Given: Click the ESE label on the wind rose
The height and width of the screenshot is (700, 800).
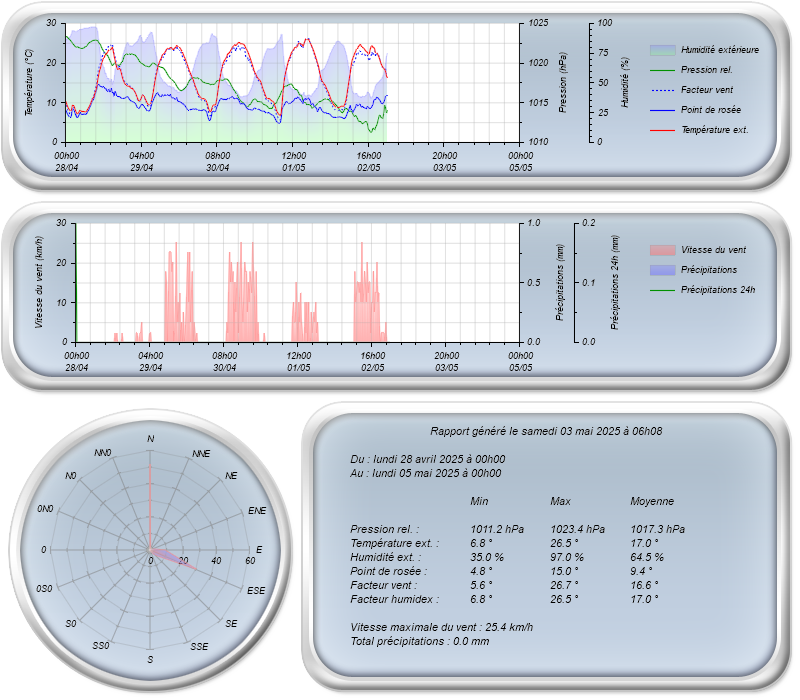Looking at the screenshot, I should [256, 591].
